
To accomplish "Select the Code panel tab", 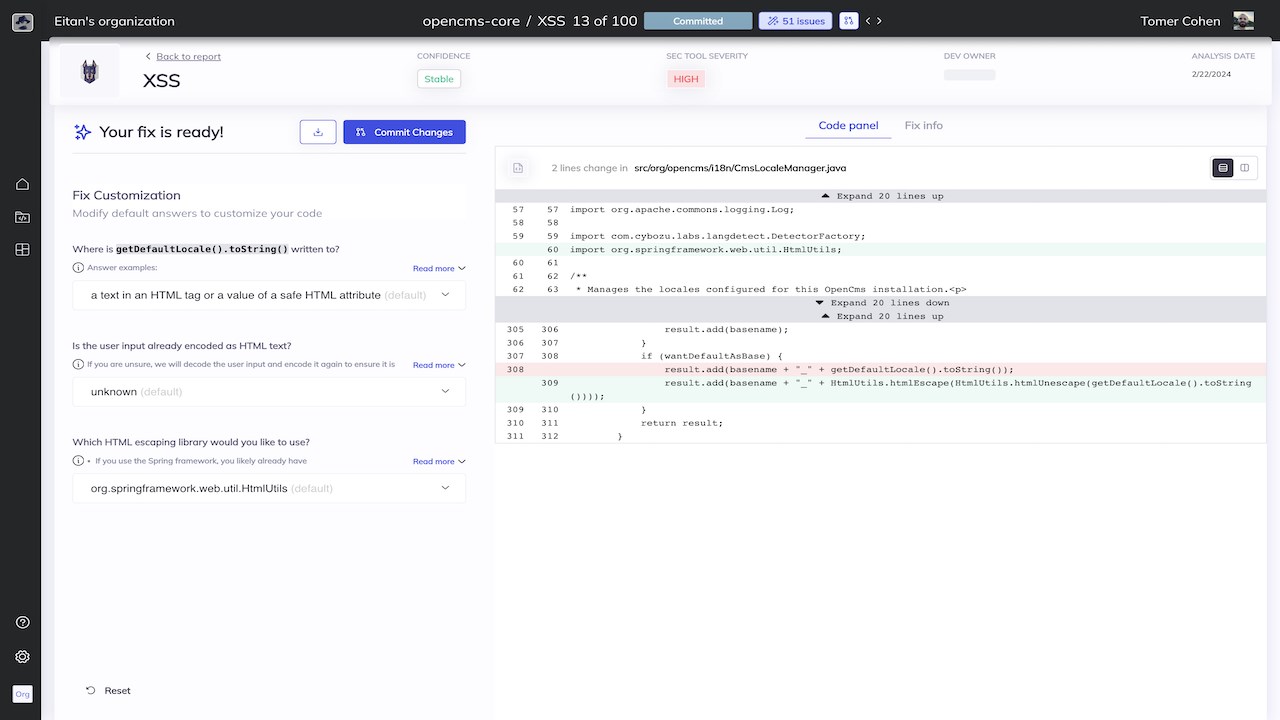I will coord(848,126).
